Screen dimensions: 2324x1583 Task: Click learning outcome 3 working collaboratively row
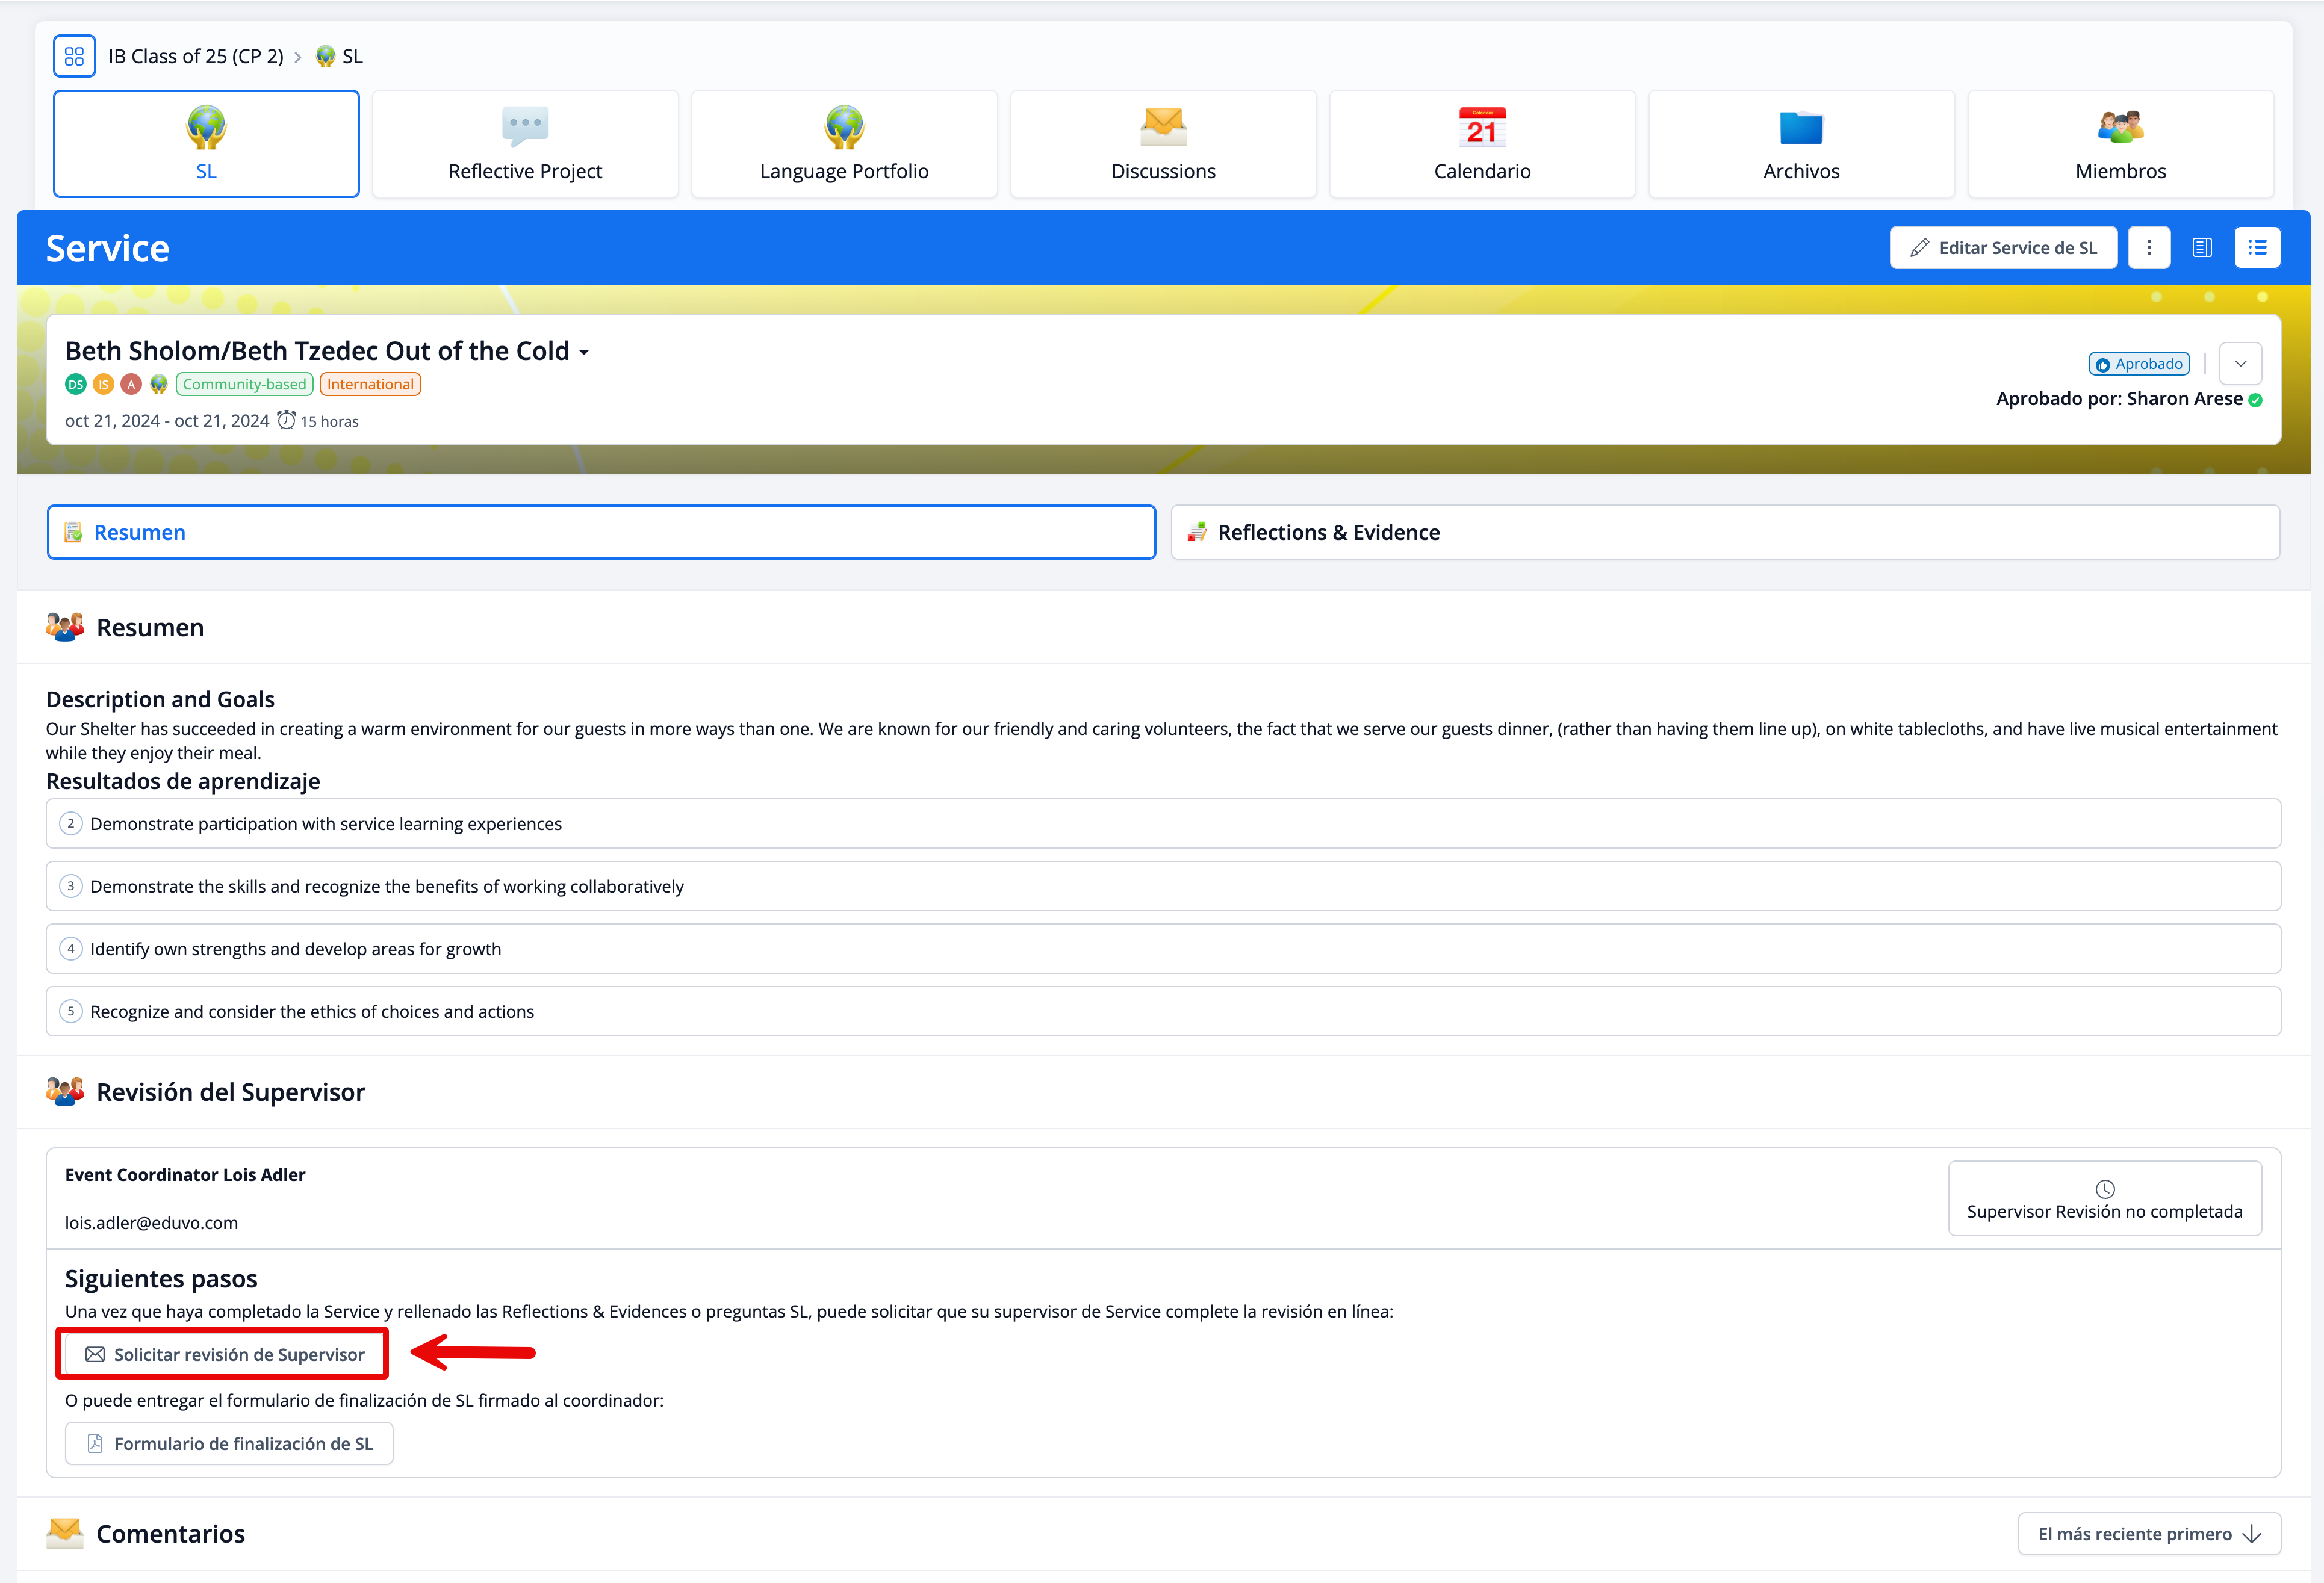click(x=1162, y=886)
